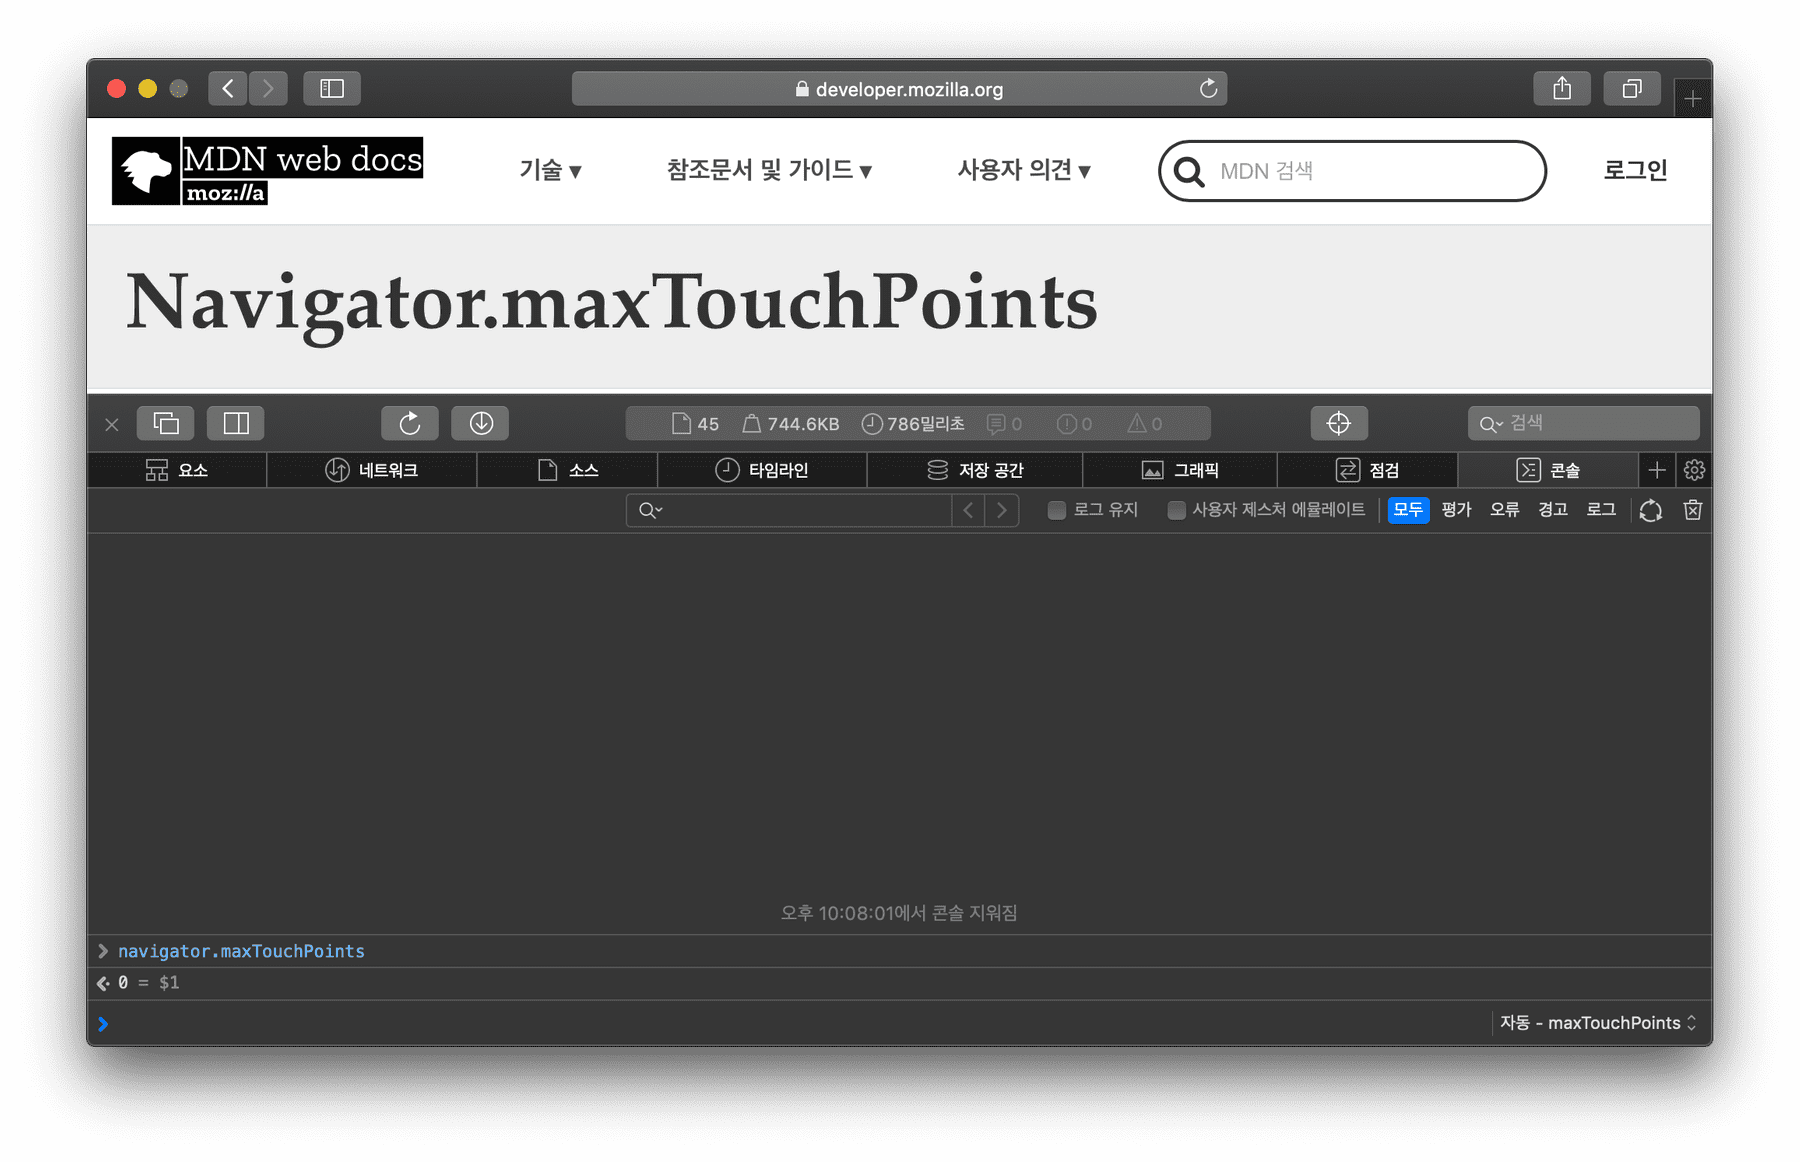Screen dimensions: 1800x1162
Task: Reload the page from Web Inspector toolbar
Action: [x=409, y=424]
